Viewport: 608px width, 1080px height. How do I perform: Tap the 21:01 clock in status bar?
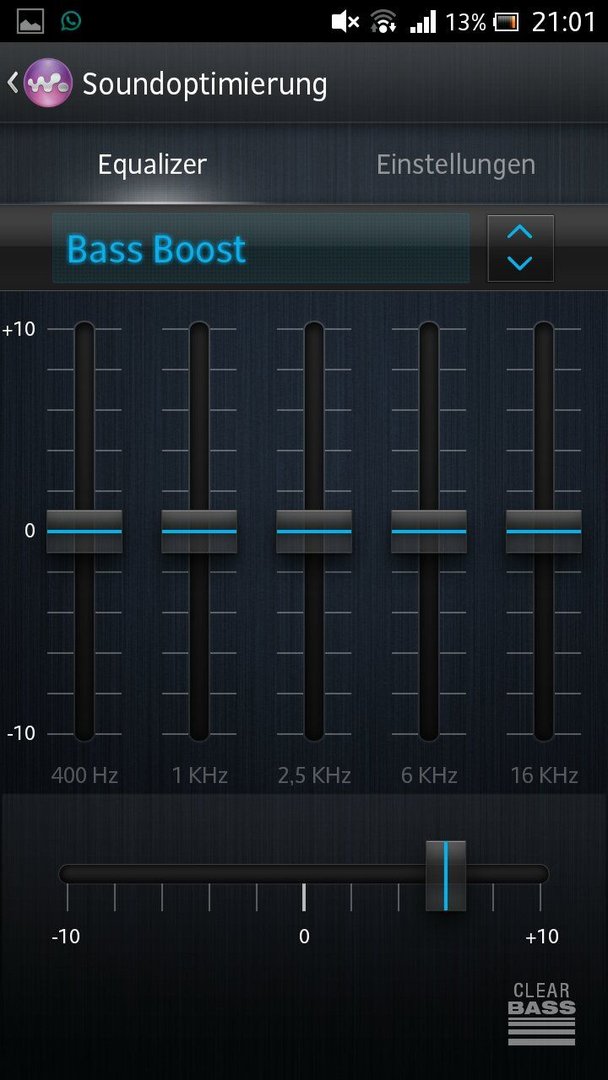coord(563,22)
